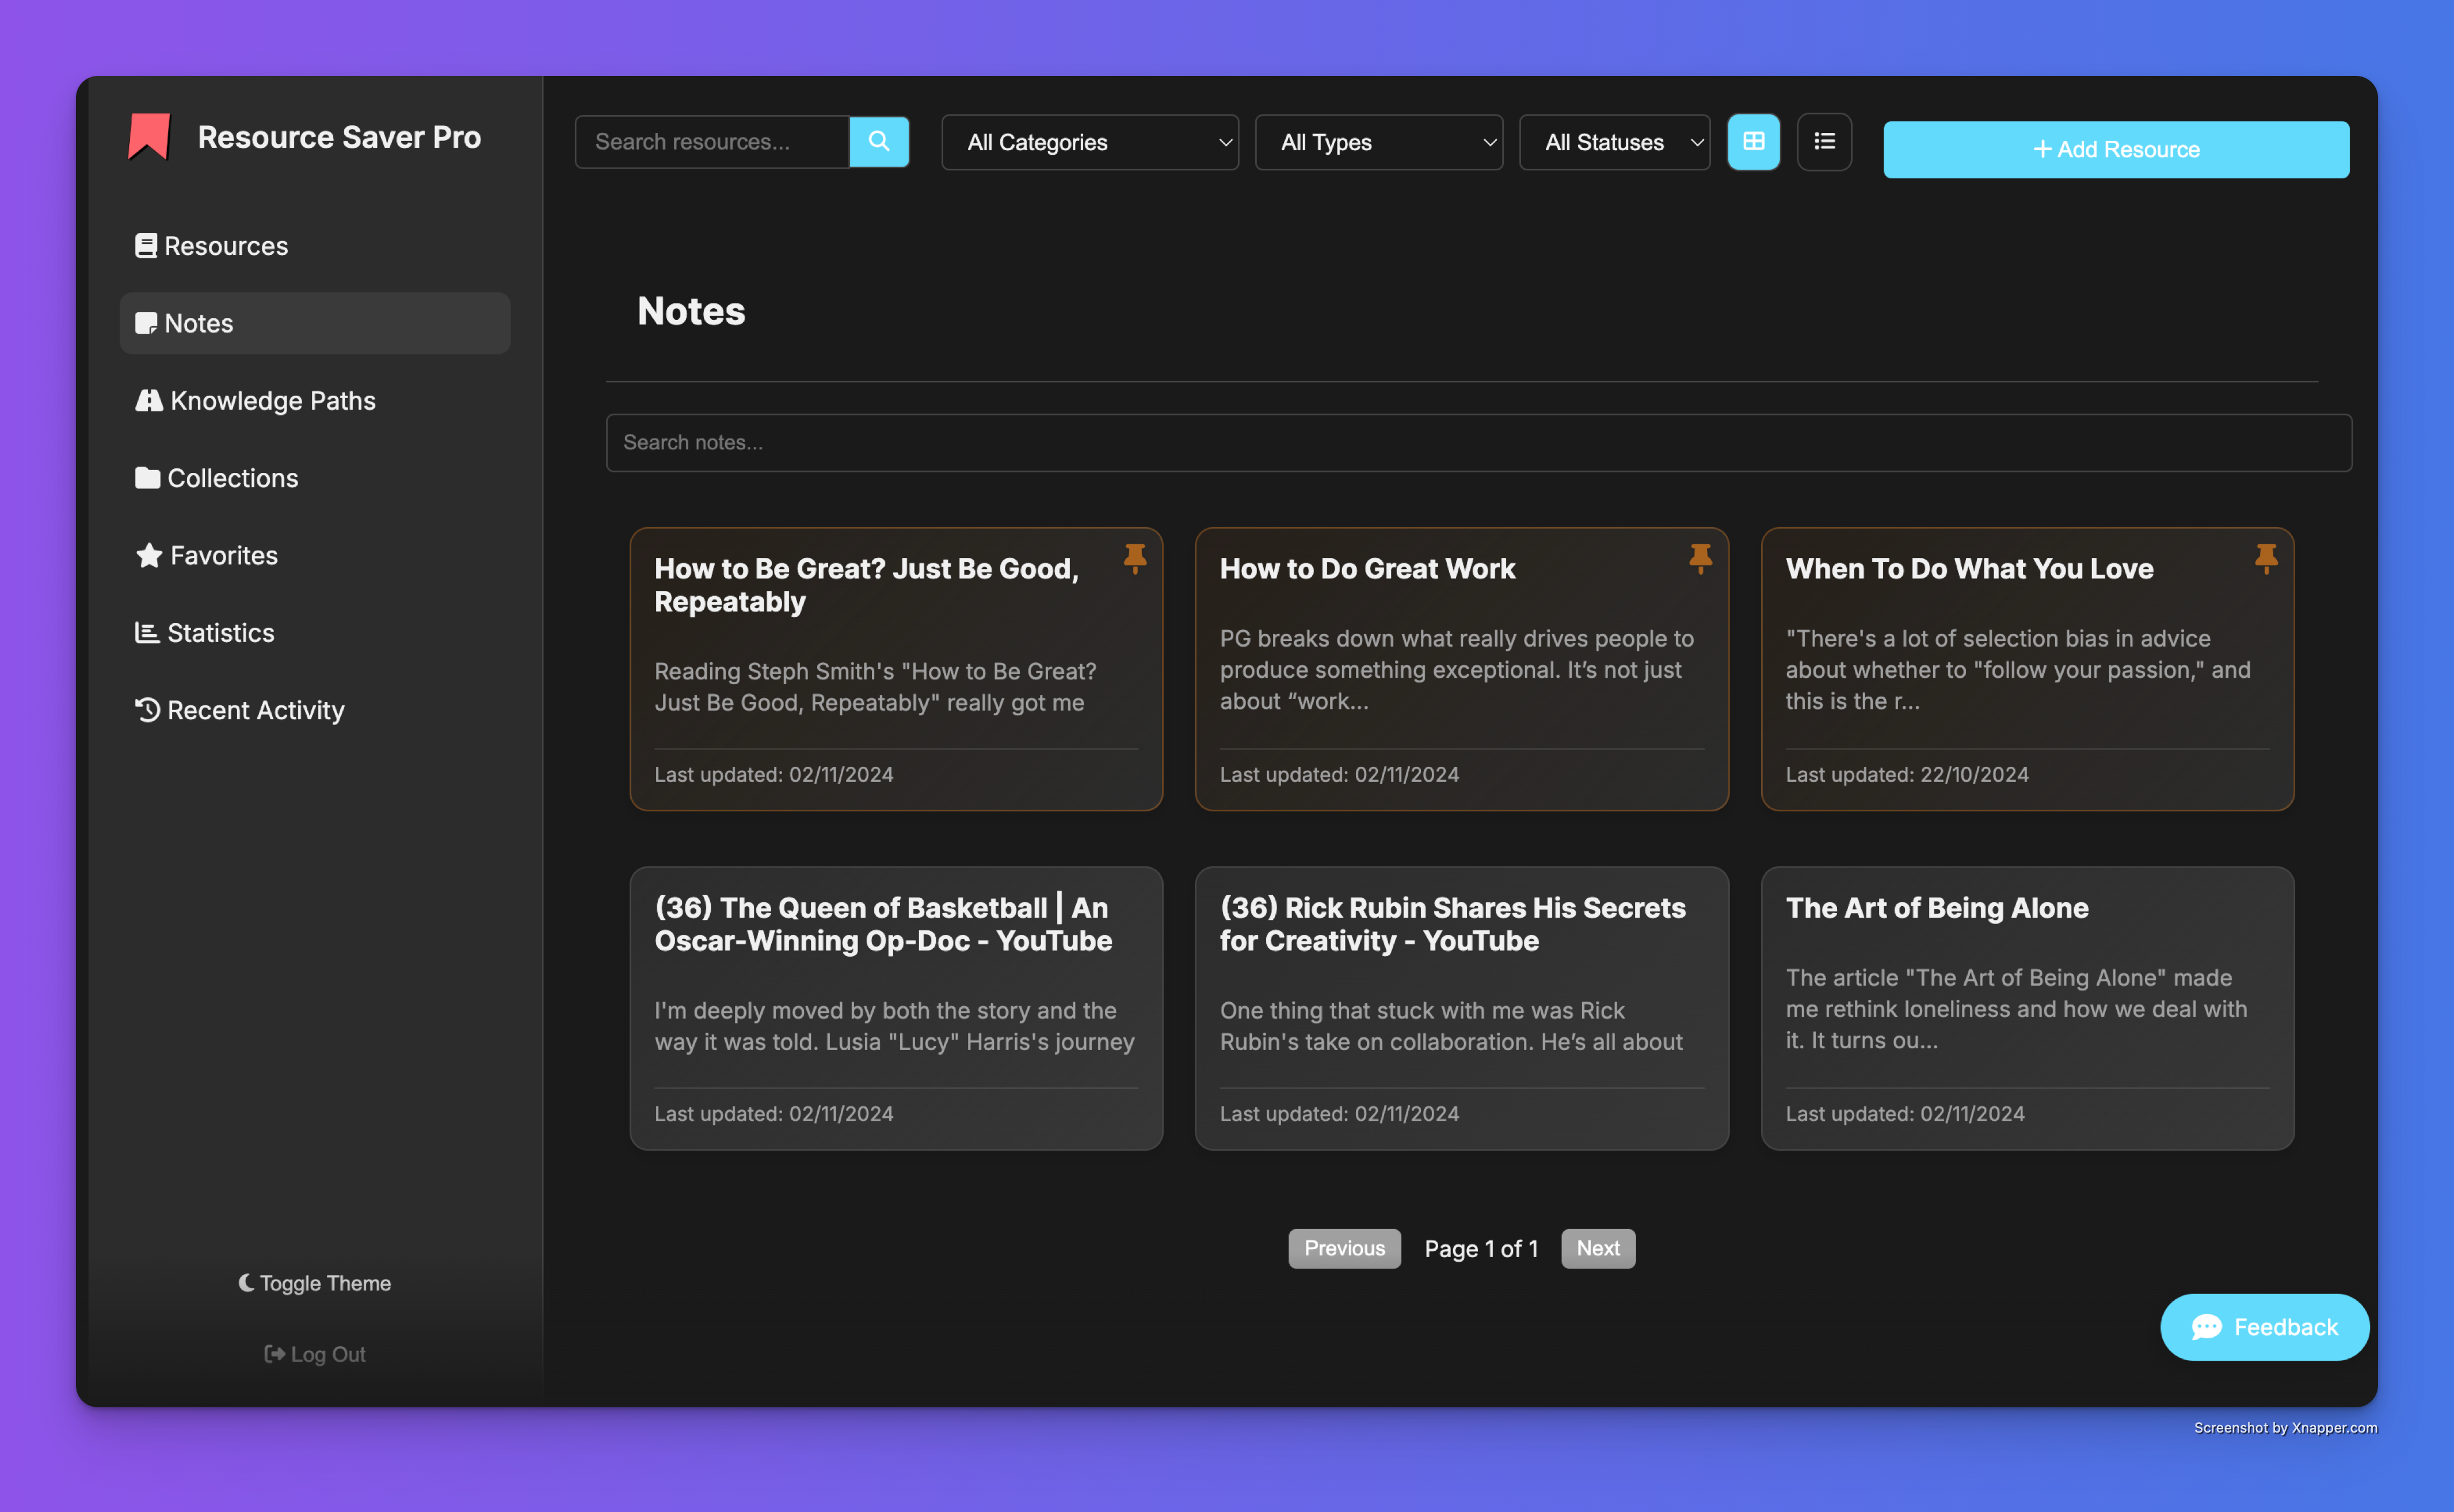Screen dimensions: 2454x1512
Task: Click 'Last updated: 22/10/2024' text
Action: [x=1907, y=775]
